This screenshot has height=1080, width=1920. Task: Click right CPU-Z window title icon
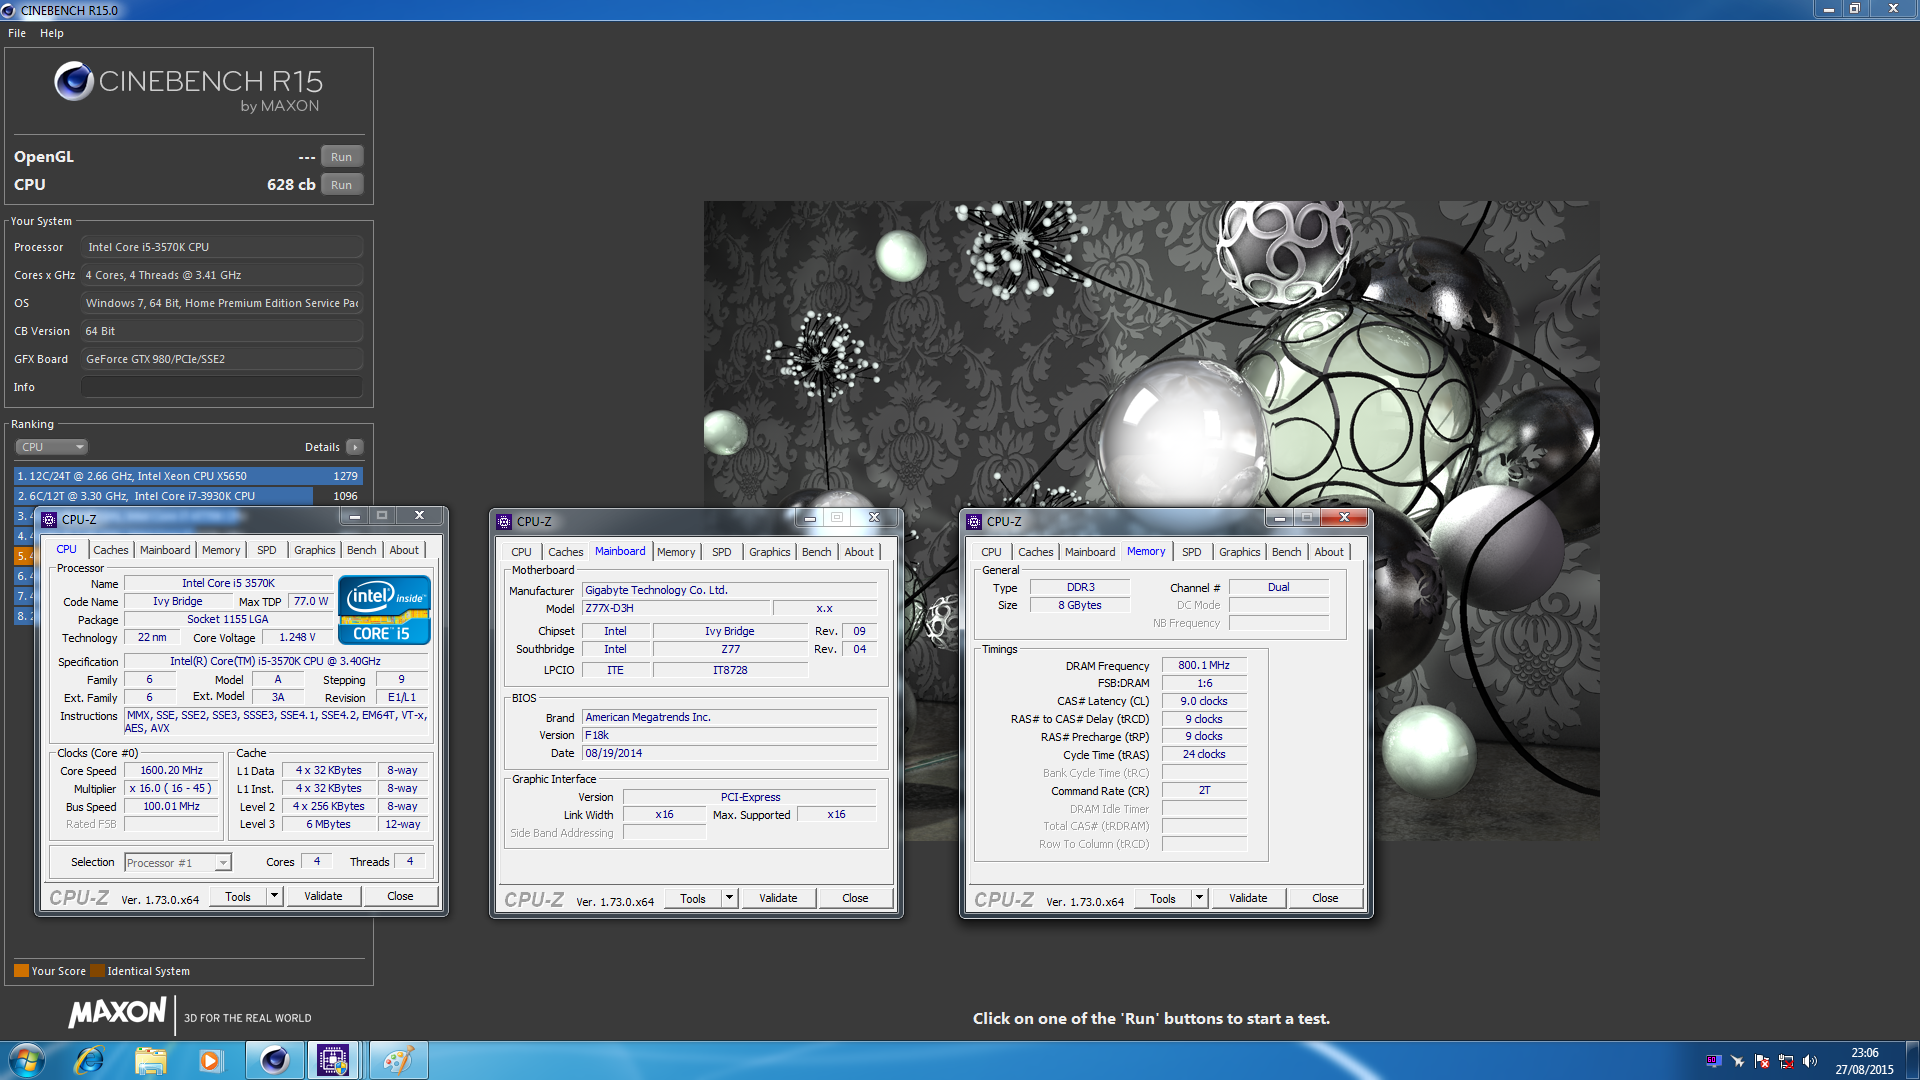pyautogui.click(x=974, y=521)
